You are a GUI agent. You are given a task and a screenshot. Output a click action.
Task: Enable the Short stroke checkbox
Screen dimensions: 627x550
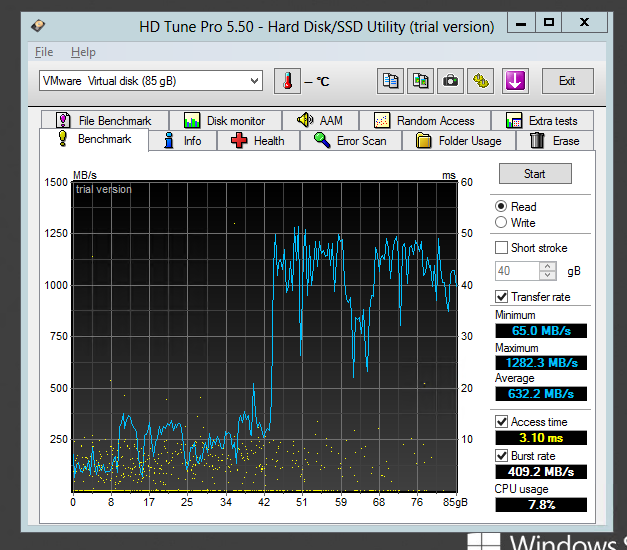501,248
